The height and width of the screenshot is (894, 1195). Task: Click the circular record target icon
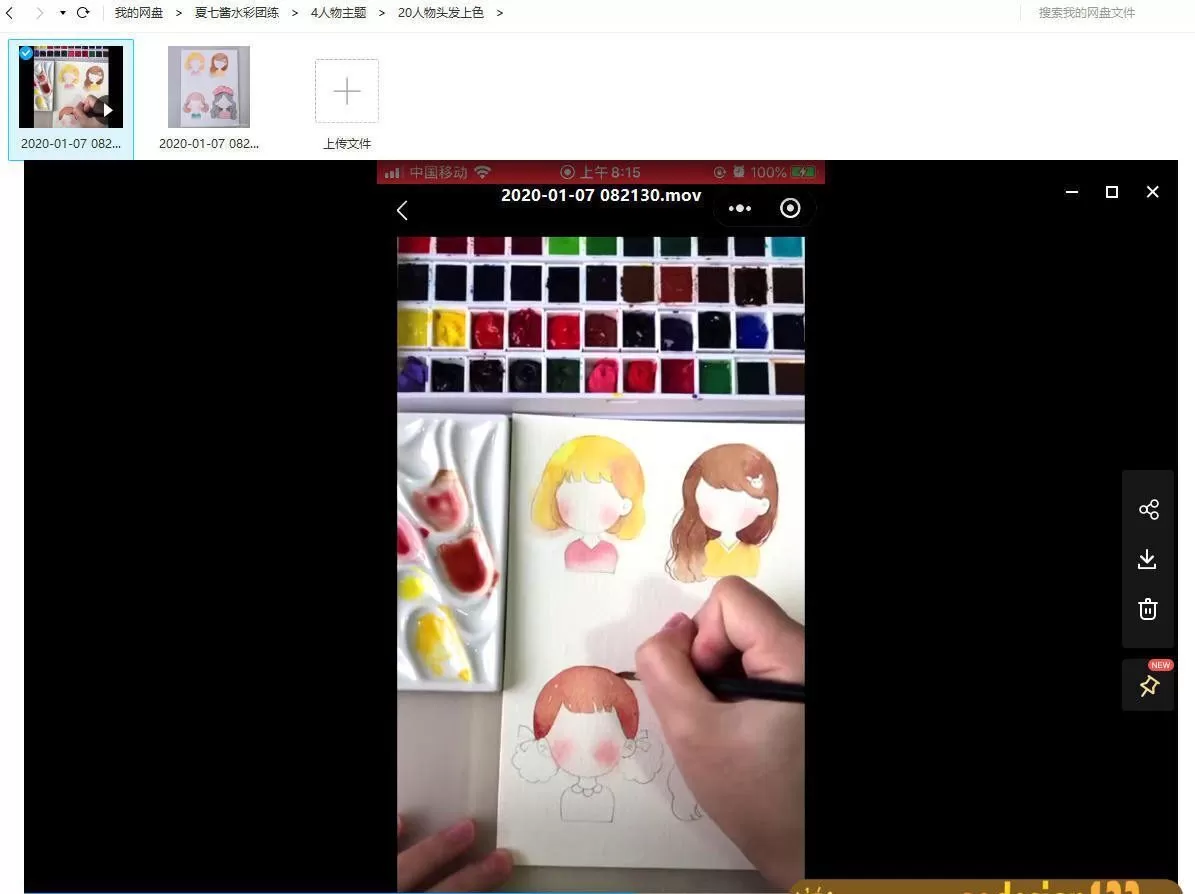[790, 208]
